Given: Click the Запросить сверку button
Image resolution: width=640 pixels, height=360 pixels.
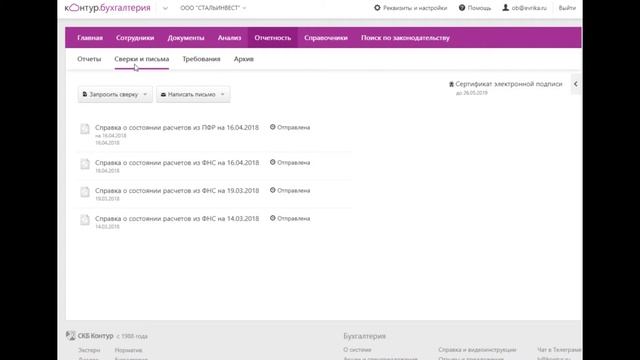Looking at the screenshot, I should point(115,94).
